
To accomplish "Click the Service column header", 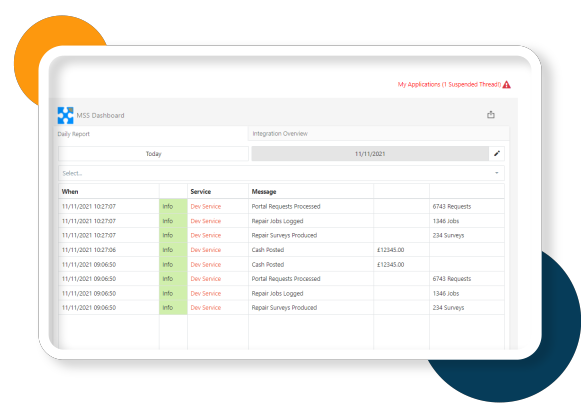I will [x=200, y=192].
